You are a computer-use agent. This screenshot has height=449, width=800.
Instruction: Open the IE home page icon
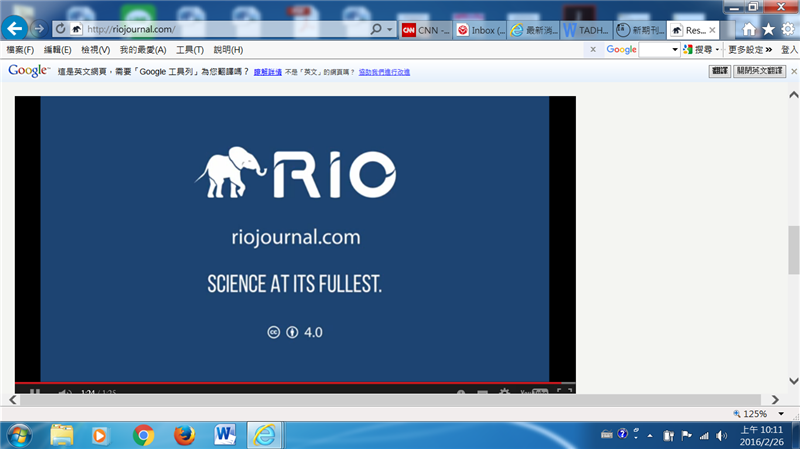pyautogui.click(x=749, y=29)
